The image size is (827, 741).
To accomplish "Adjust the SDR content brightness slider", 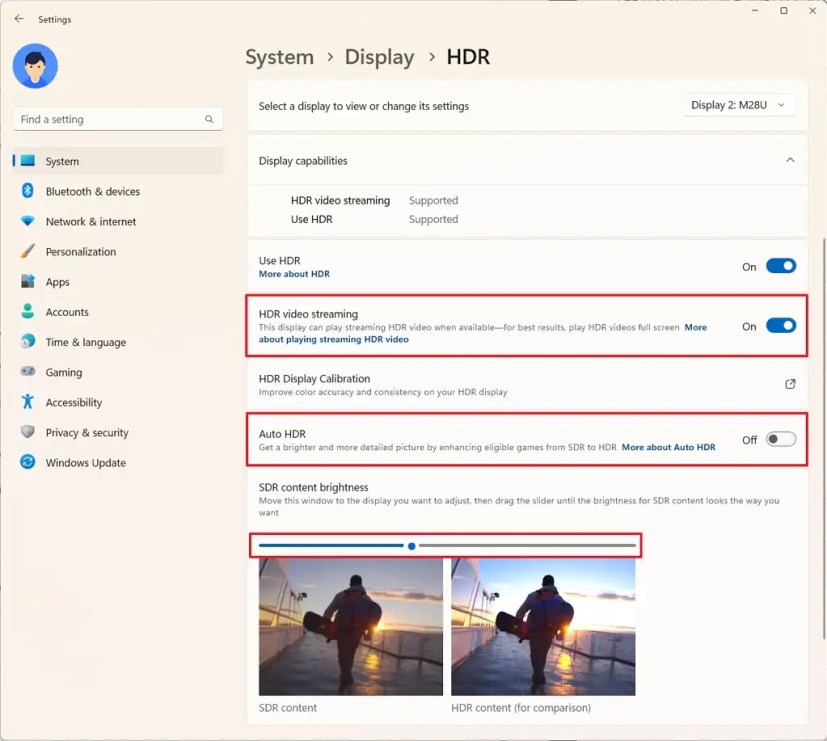I will (411, 546).
